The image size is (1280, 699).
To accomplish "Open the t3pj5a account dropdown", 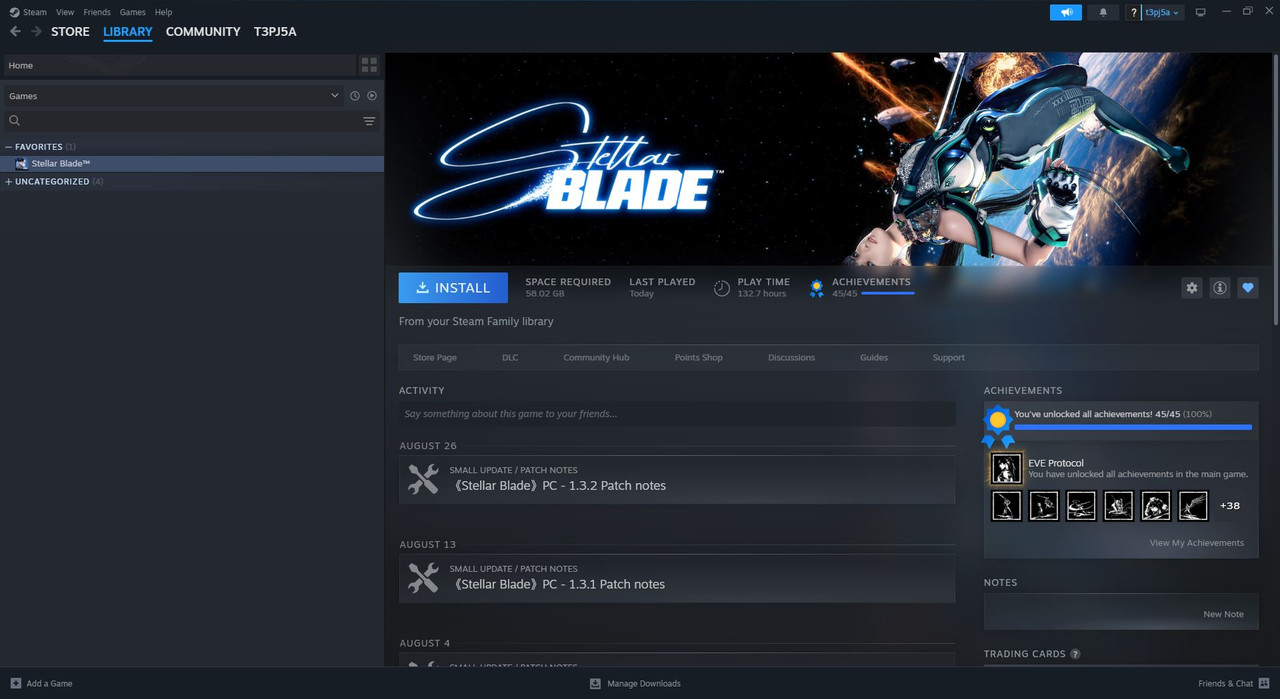I will [x=1162, y=12].
